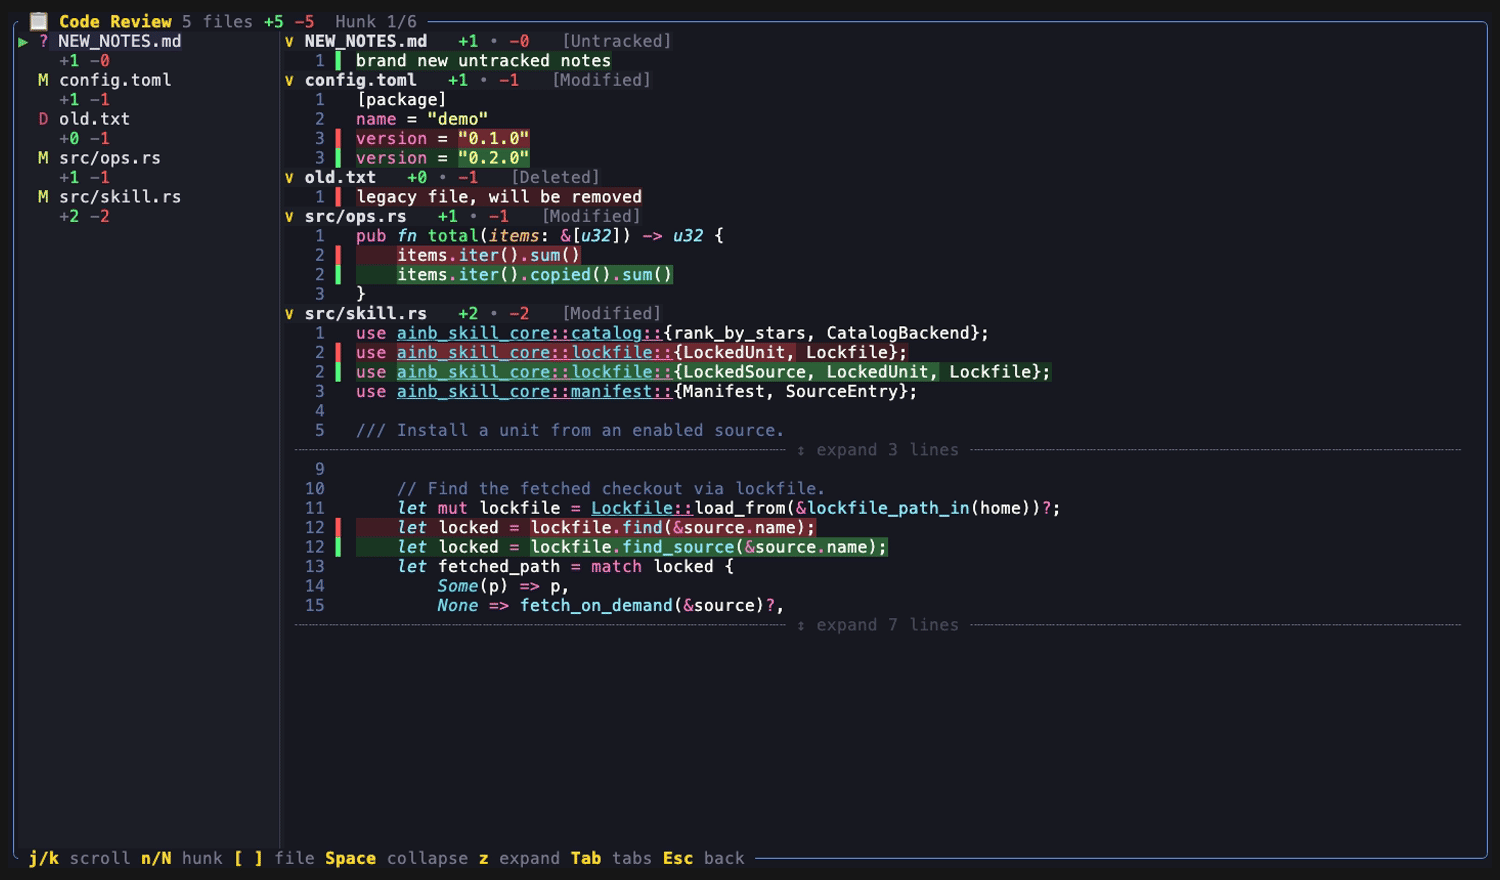1500x880 pixels.
Task: Collapse the NEW_NOTES.md diff section chevron
Action: click(x=289, y=41)
